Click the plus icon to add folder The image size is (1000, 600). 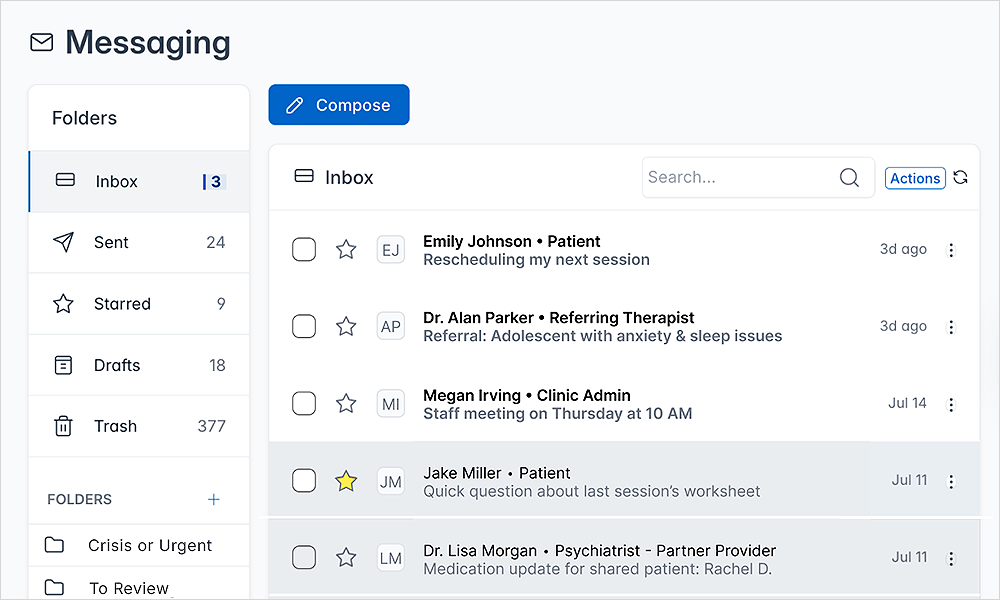point(213,499)
